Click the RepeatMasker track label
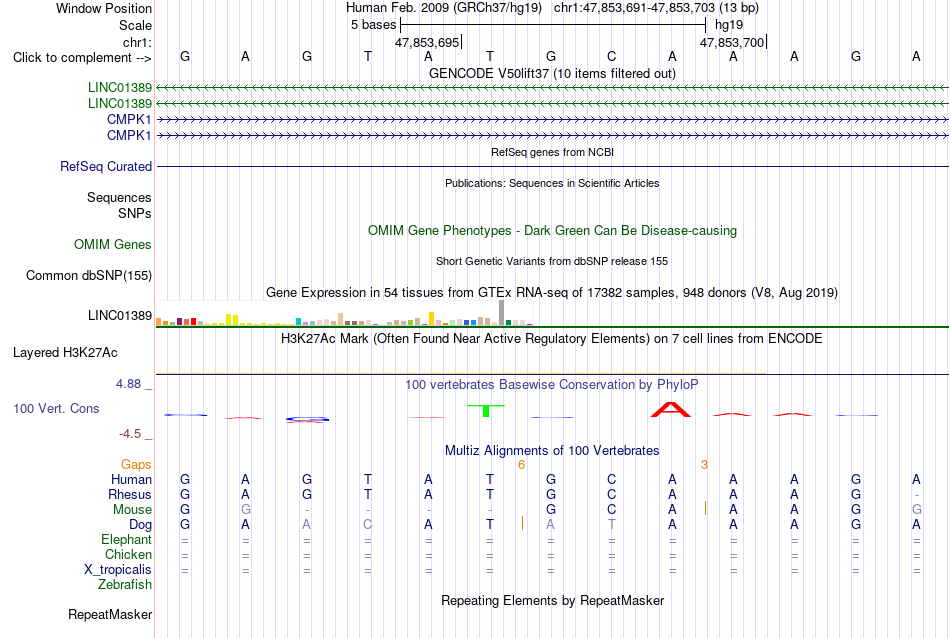 click(x=110, y=615)
